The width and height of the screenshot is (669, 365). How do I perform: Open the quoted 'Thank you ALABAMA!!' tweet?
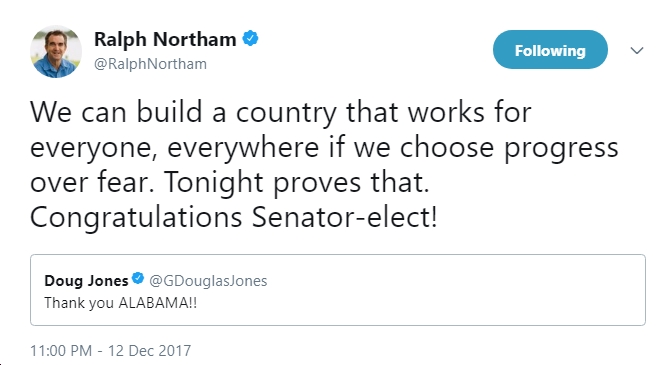(337, 290)
